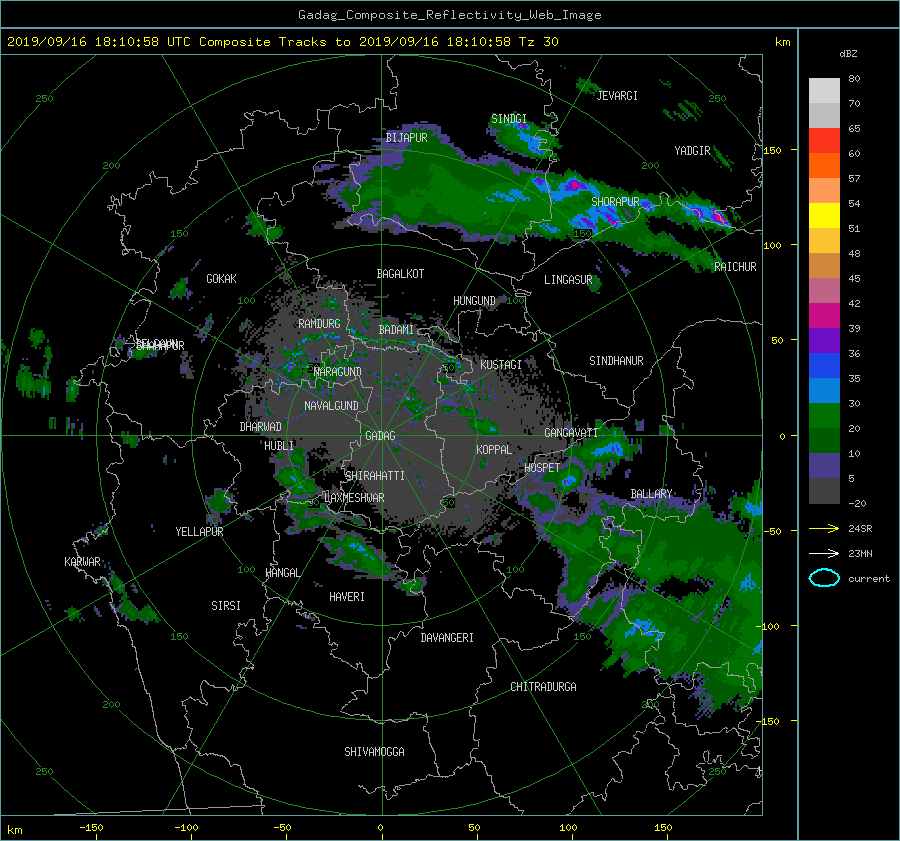Screen dimensions: 900x841
Task: Click the green 20-30 dBZ color swatch
Action: [x=824, y=416]
